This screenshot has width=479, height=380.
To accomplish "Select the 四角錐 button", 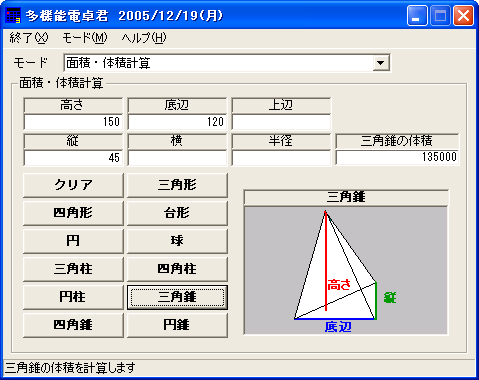I will 73,325.
